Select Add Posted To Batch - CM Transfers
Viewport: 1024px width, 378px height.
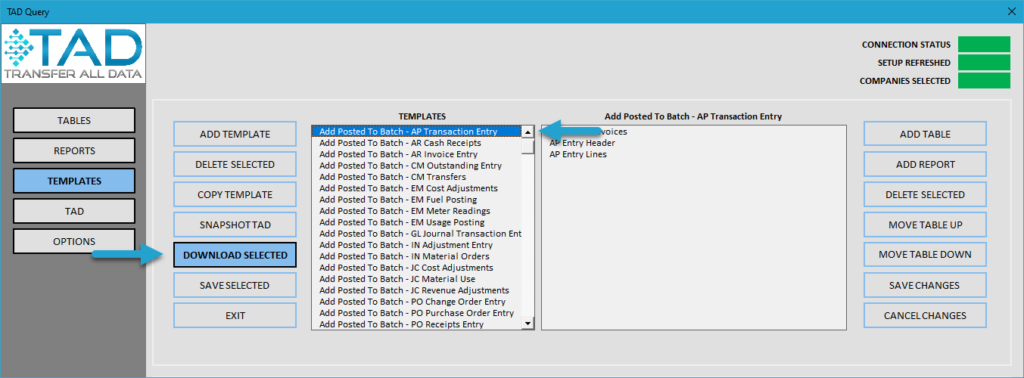tap(417, 176)
